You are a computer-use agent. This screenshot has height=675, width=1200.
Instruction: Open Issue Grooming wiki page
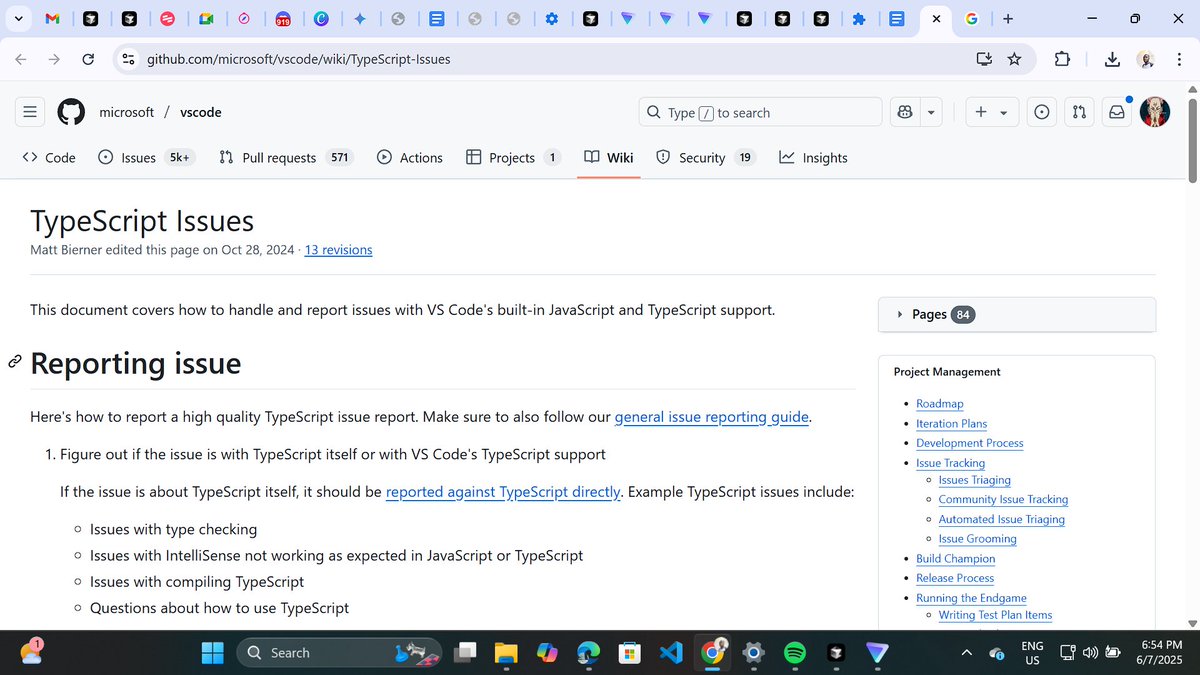point(977,539)
